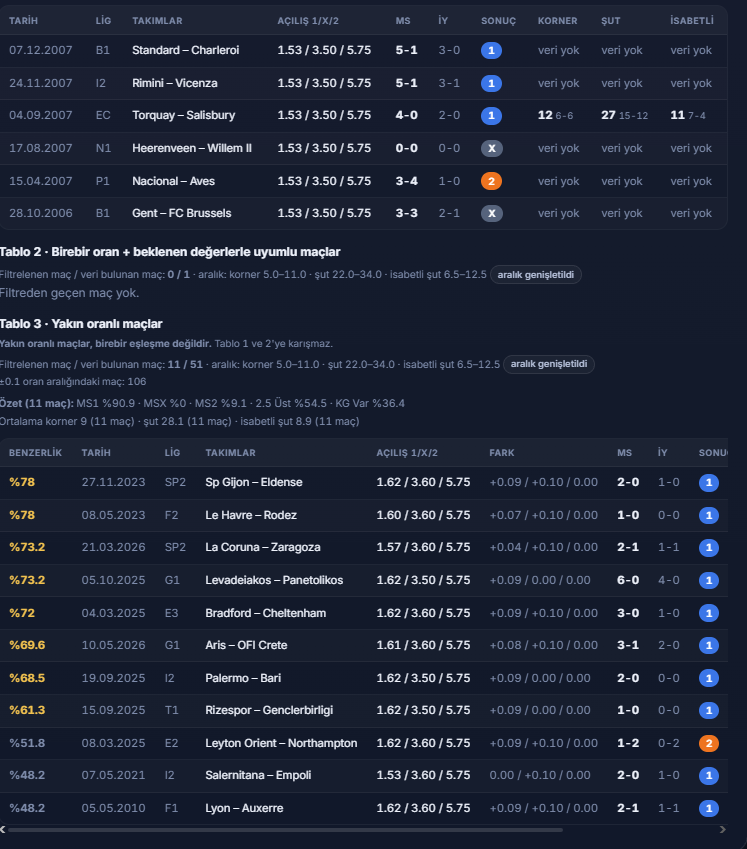Click the Levadeiakos – Panetolikos match name
This screenshot has width=747, height=849.
point(274,580)
